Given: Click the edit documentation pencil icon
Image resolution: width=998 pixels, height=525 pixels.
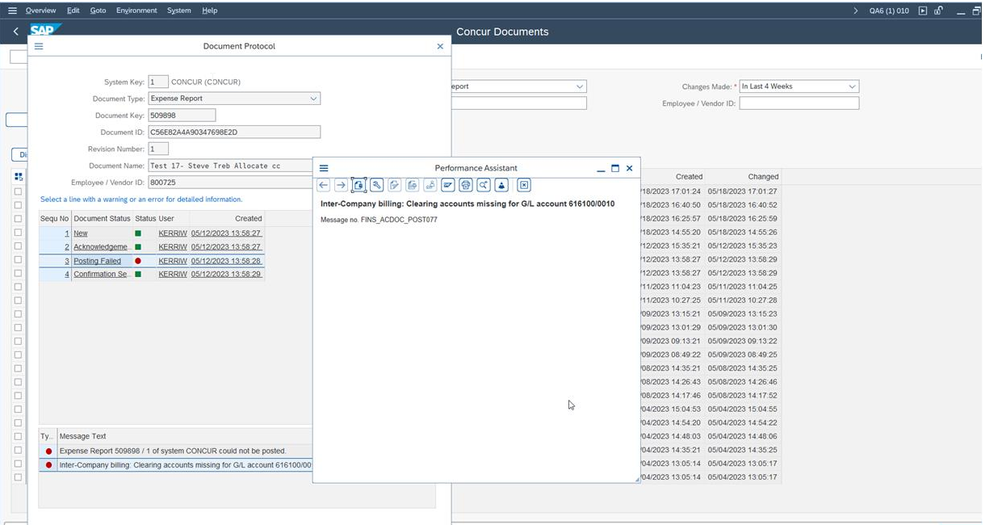Looking at the screenshot, I should (x=395, y=185).
